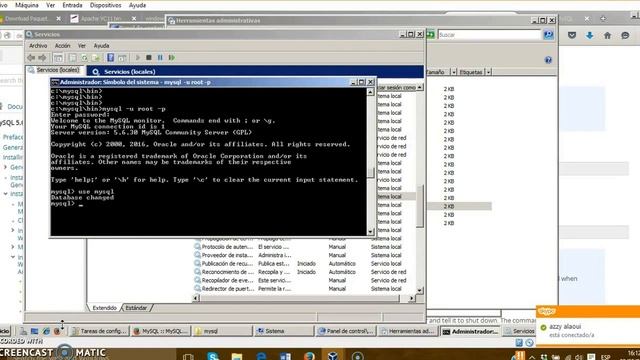This screenshot has width=640, height=360.
Task: Click the Firefox icon in the host taskbar
Action: 309,356
